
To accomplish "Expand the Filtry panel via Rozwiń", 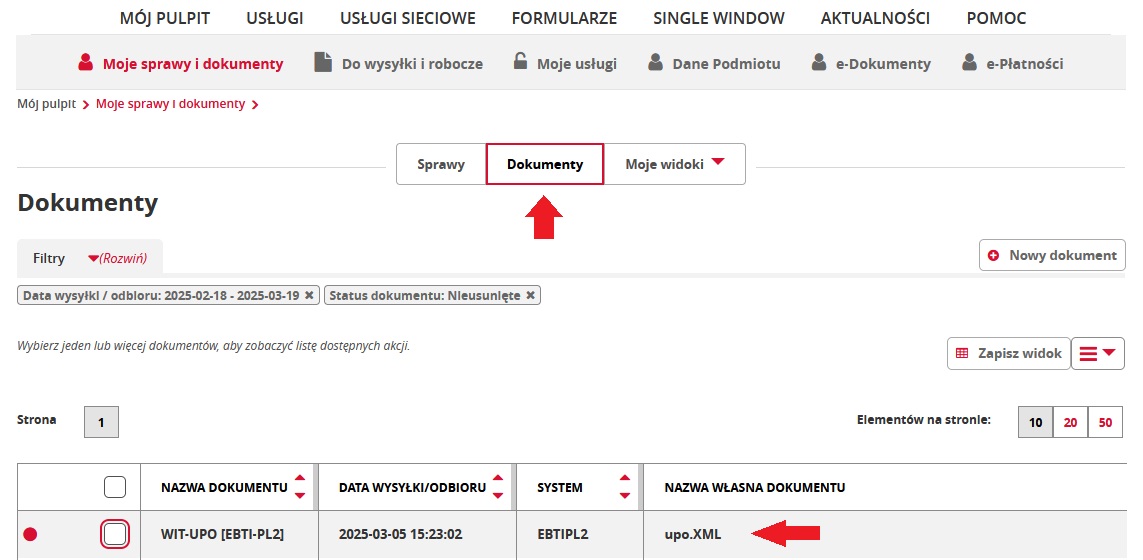I will [x=118, y=258].
